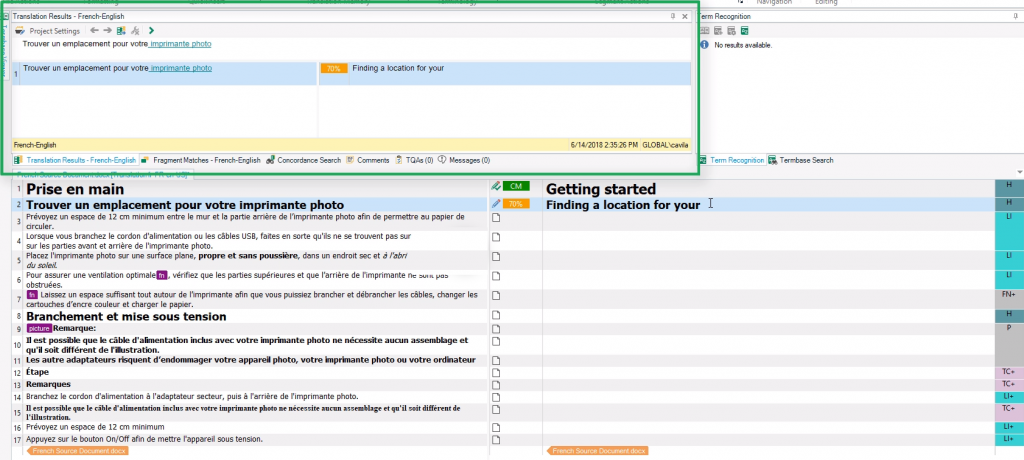This screenshot has width=1024, height=460.
Task: Switch to Term Recognition tab
Action: (x=733, y=160)
